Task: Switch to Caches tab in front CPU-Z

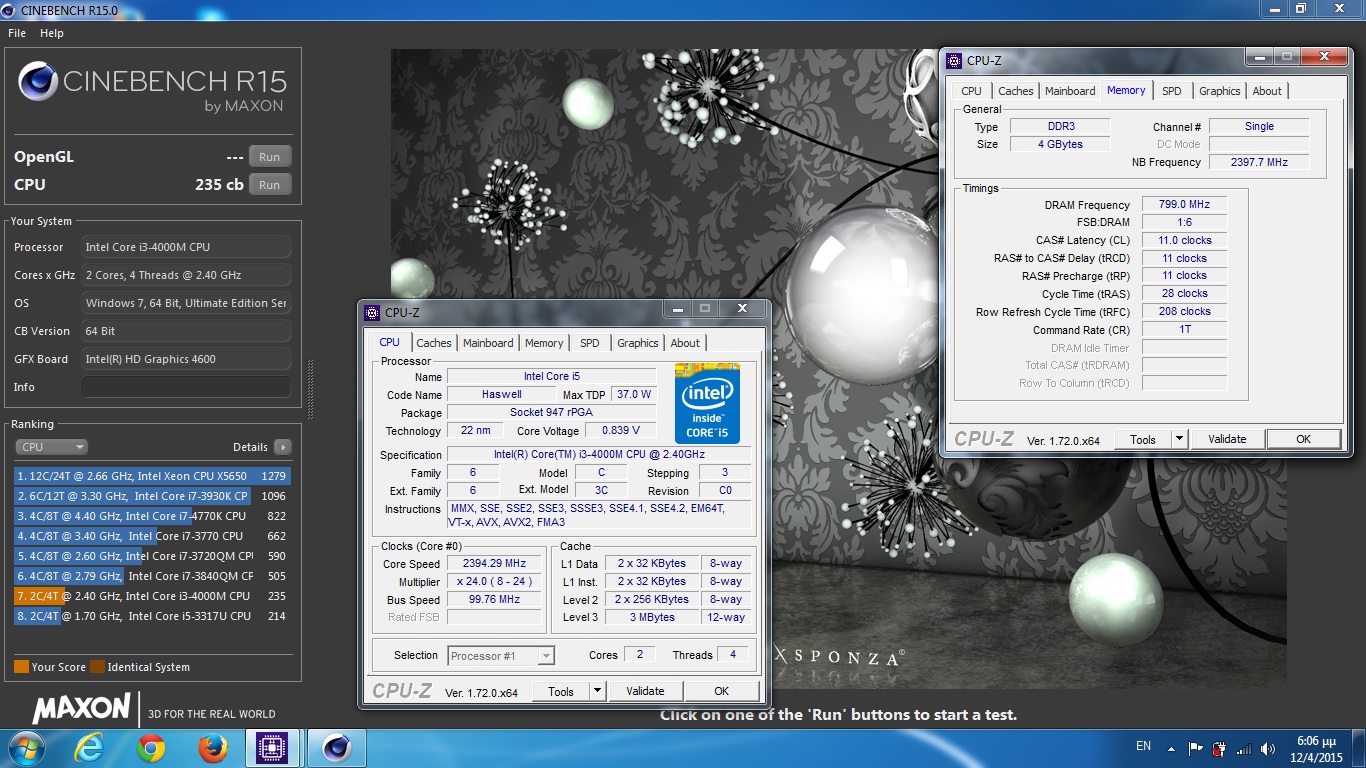Action: [x=434, y=343]
